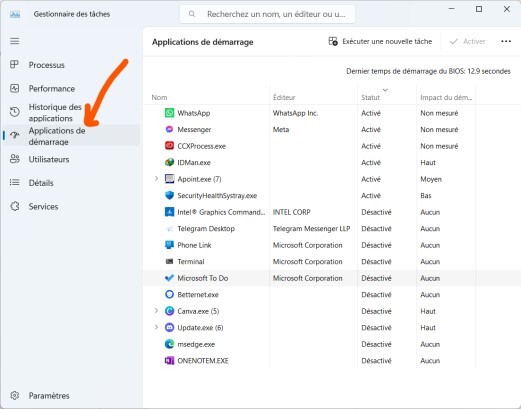This screenshot has height=409, width=521.
Task: Click the Telegram Messenger LLP publisher cell
Action: (311, 229)
